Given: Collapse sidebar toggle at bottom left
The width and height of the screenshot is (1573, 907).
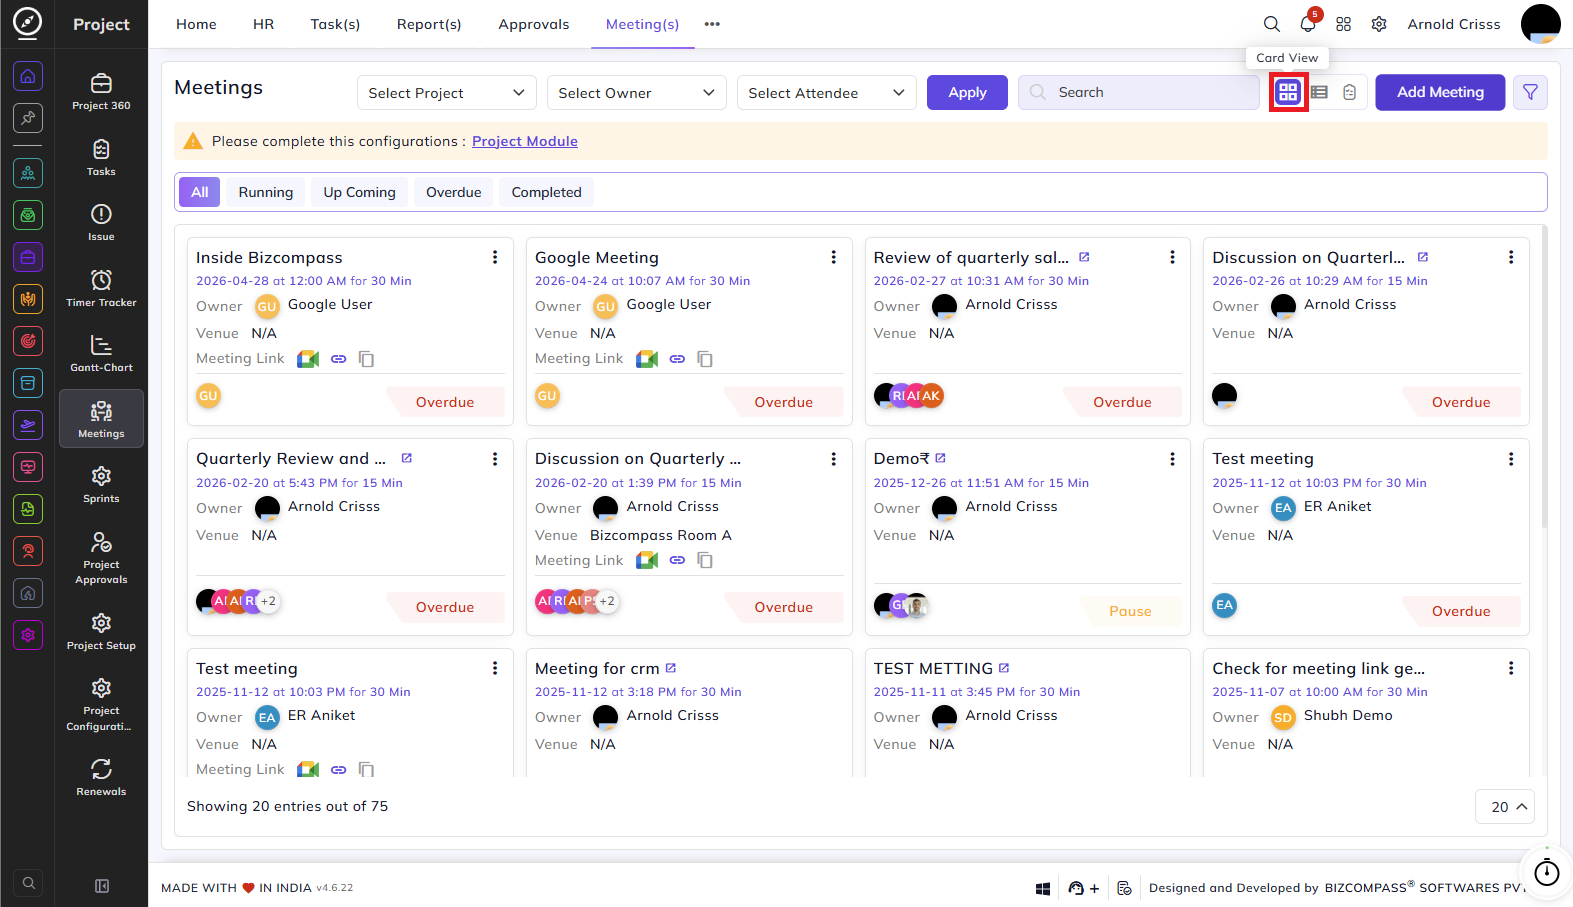Looking at the screenshot, I should tap(101, 886).
